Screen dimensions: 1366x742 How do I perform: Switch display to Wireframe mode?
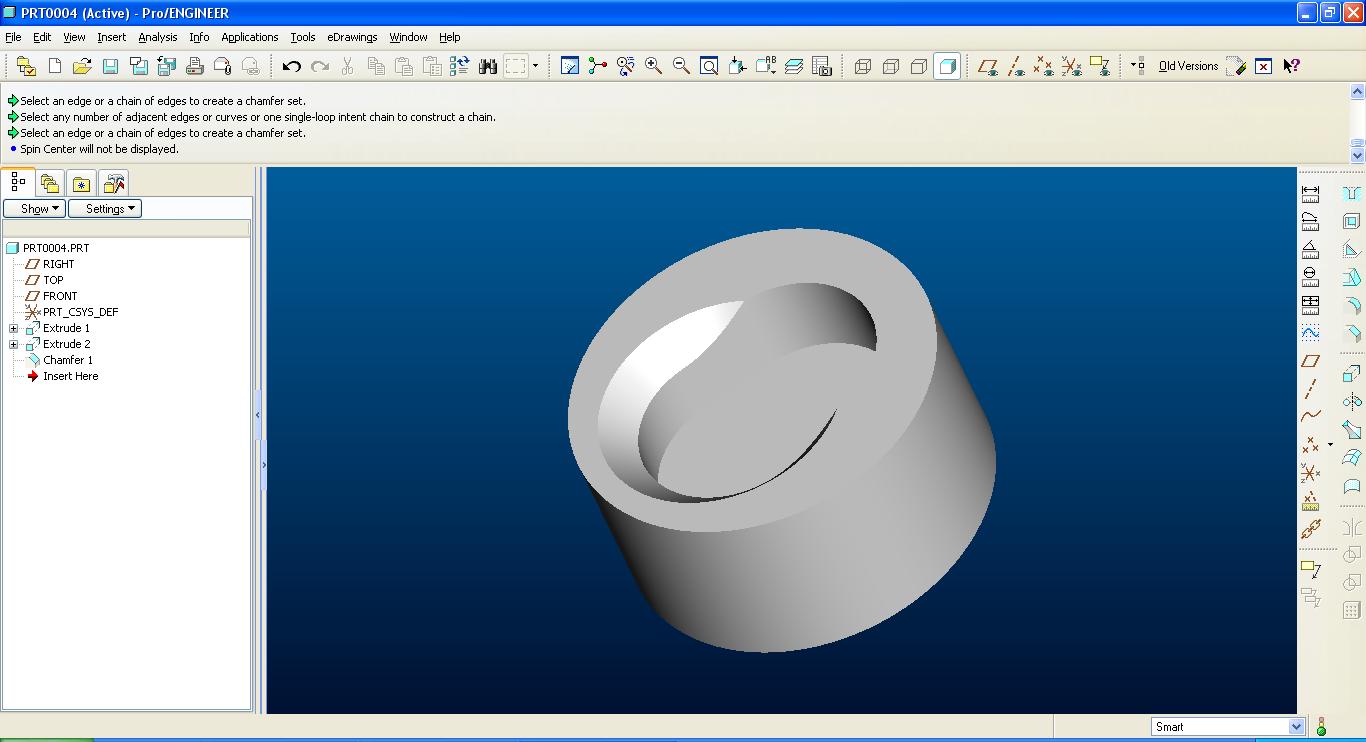pyautogui.click(x=863, y=66)
